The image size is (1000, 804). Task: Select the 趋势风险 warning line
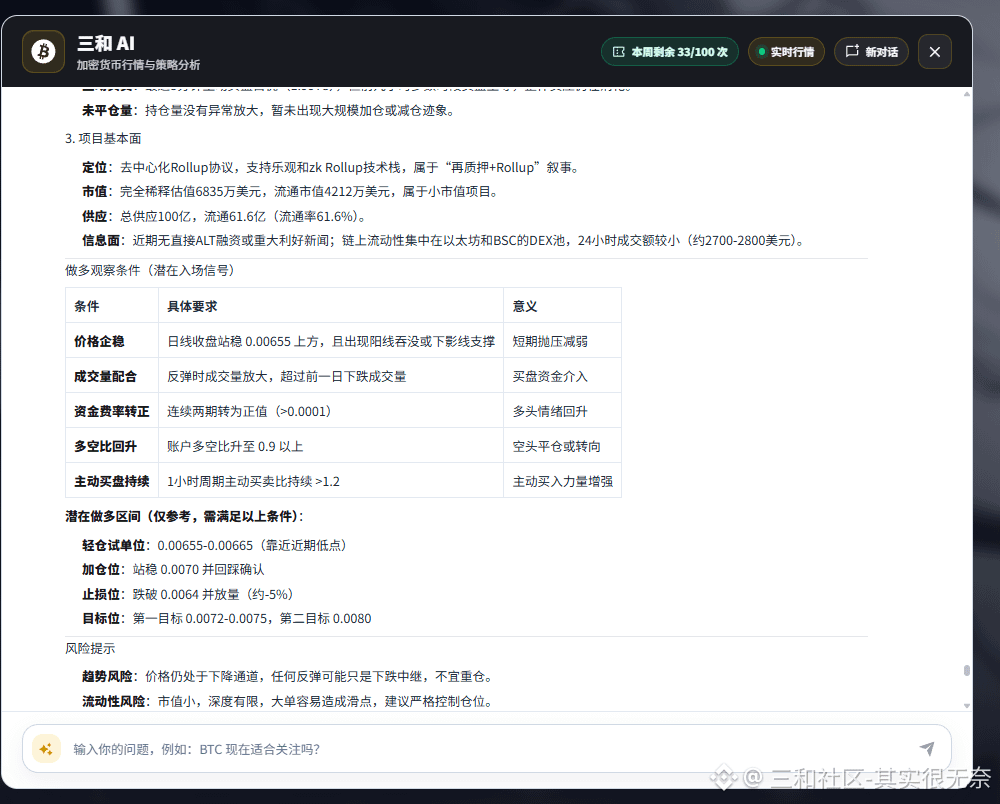[289, 676]
